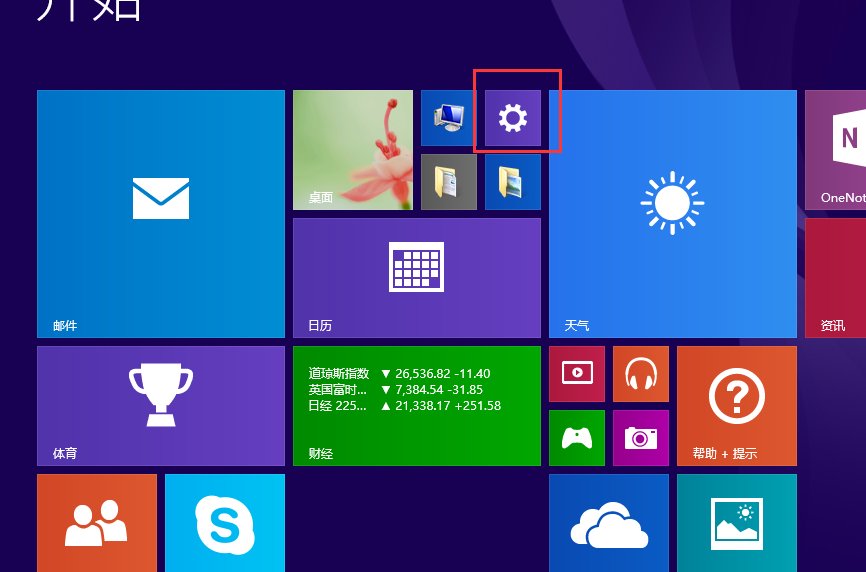Image resolution: width=866 pixels, height=572 pixels.
Task: Open the Skype tile
Action: pyautogui.click(x=224, y=522)
